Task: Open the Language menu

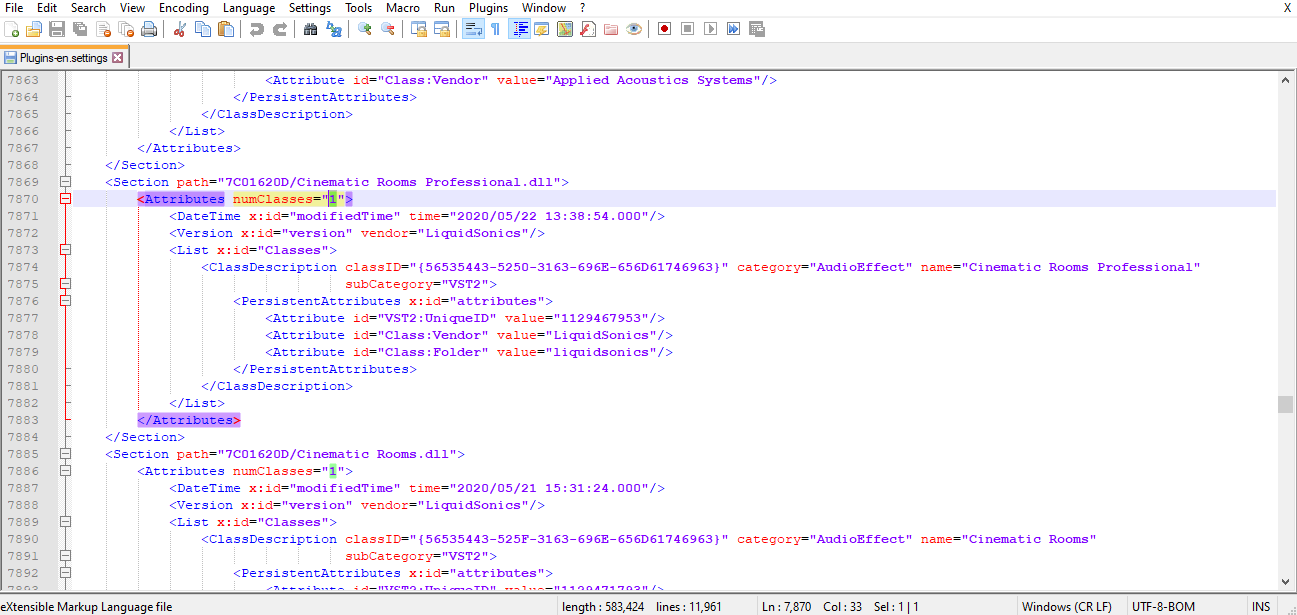Action: point(249,8)
